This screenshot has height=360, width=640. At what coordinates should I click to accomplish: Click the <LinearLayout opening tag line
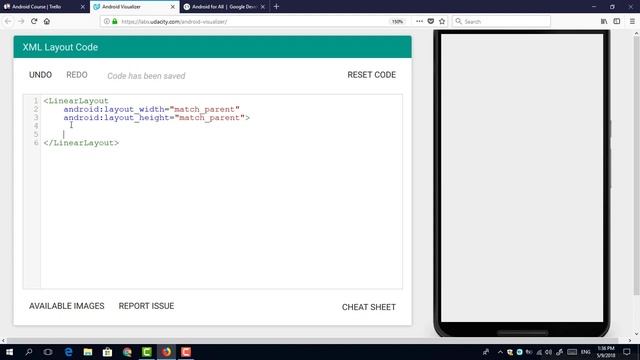(76, 100)
